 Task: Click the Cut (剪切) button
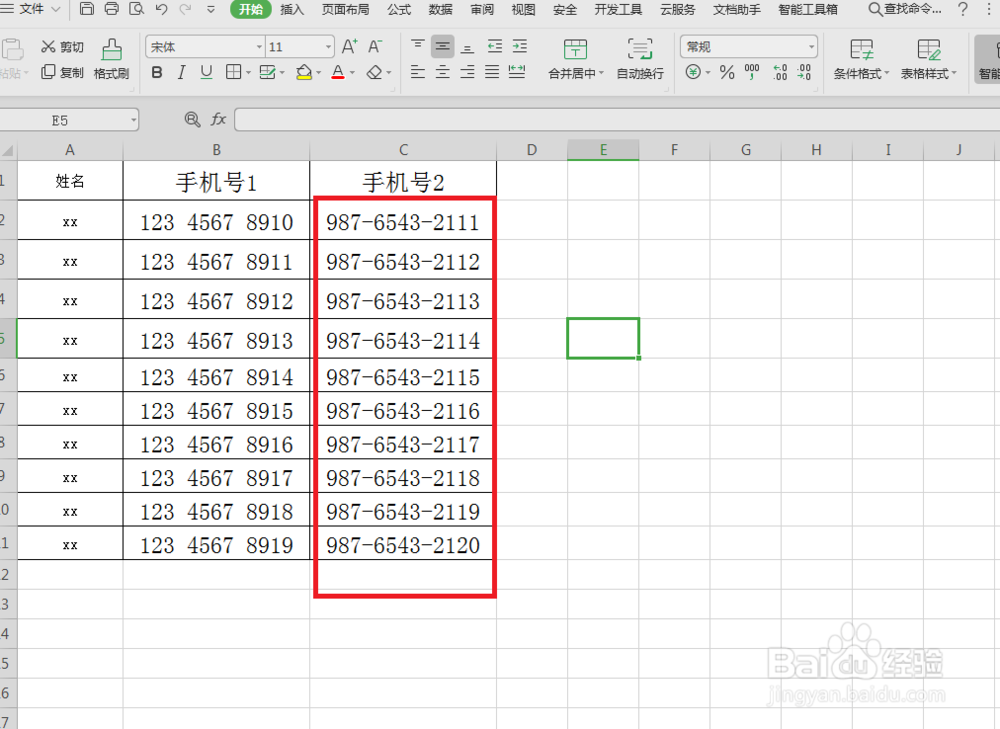(x=62, y=47)
